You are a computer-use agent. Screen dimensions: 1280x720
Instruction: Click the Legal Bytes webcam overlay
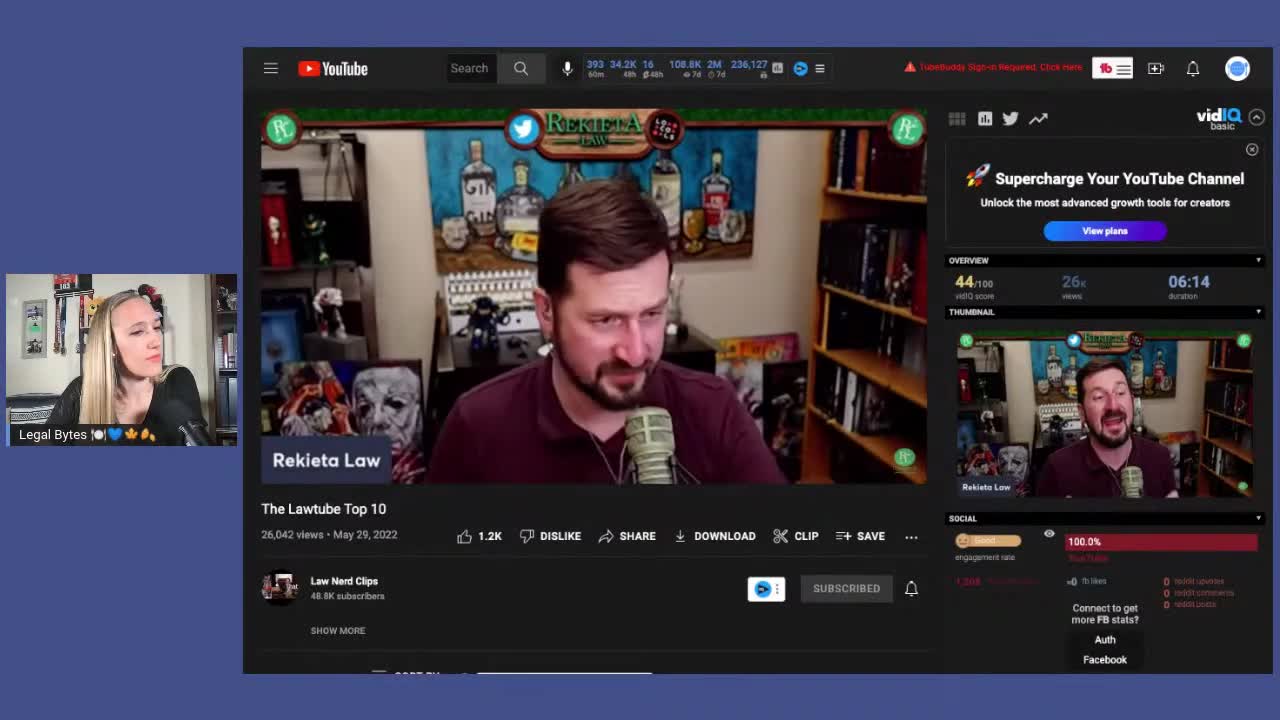[122, 360]
